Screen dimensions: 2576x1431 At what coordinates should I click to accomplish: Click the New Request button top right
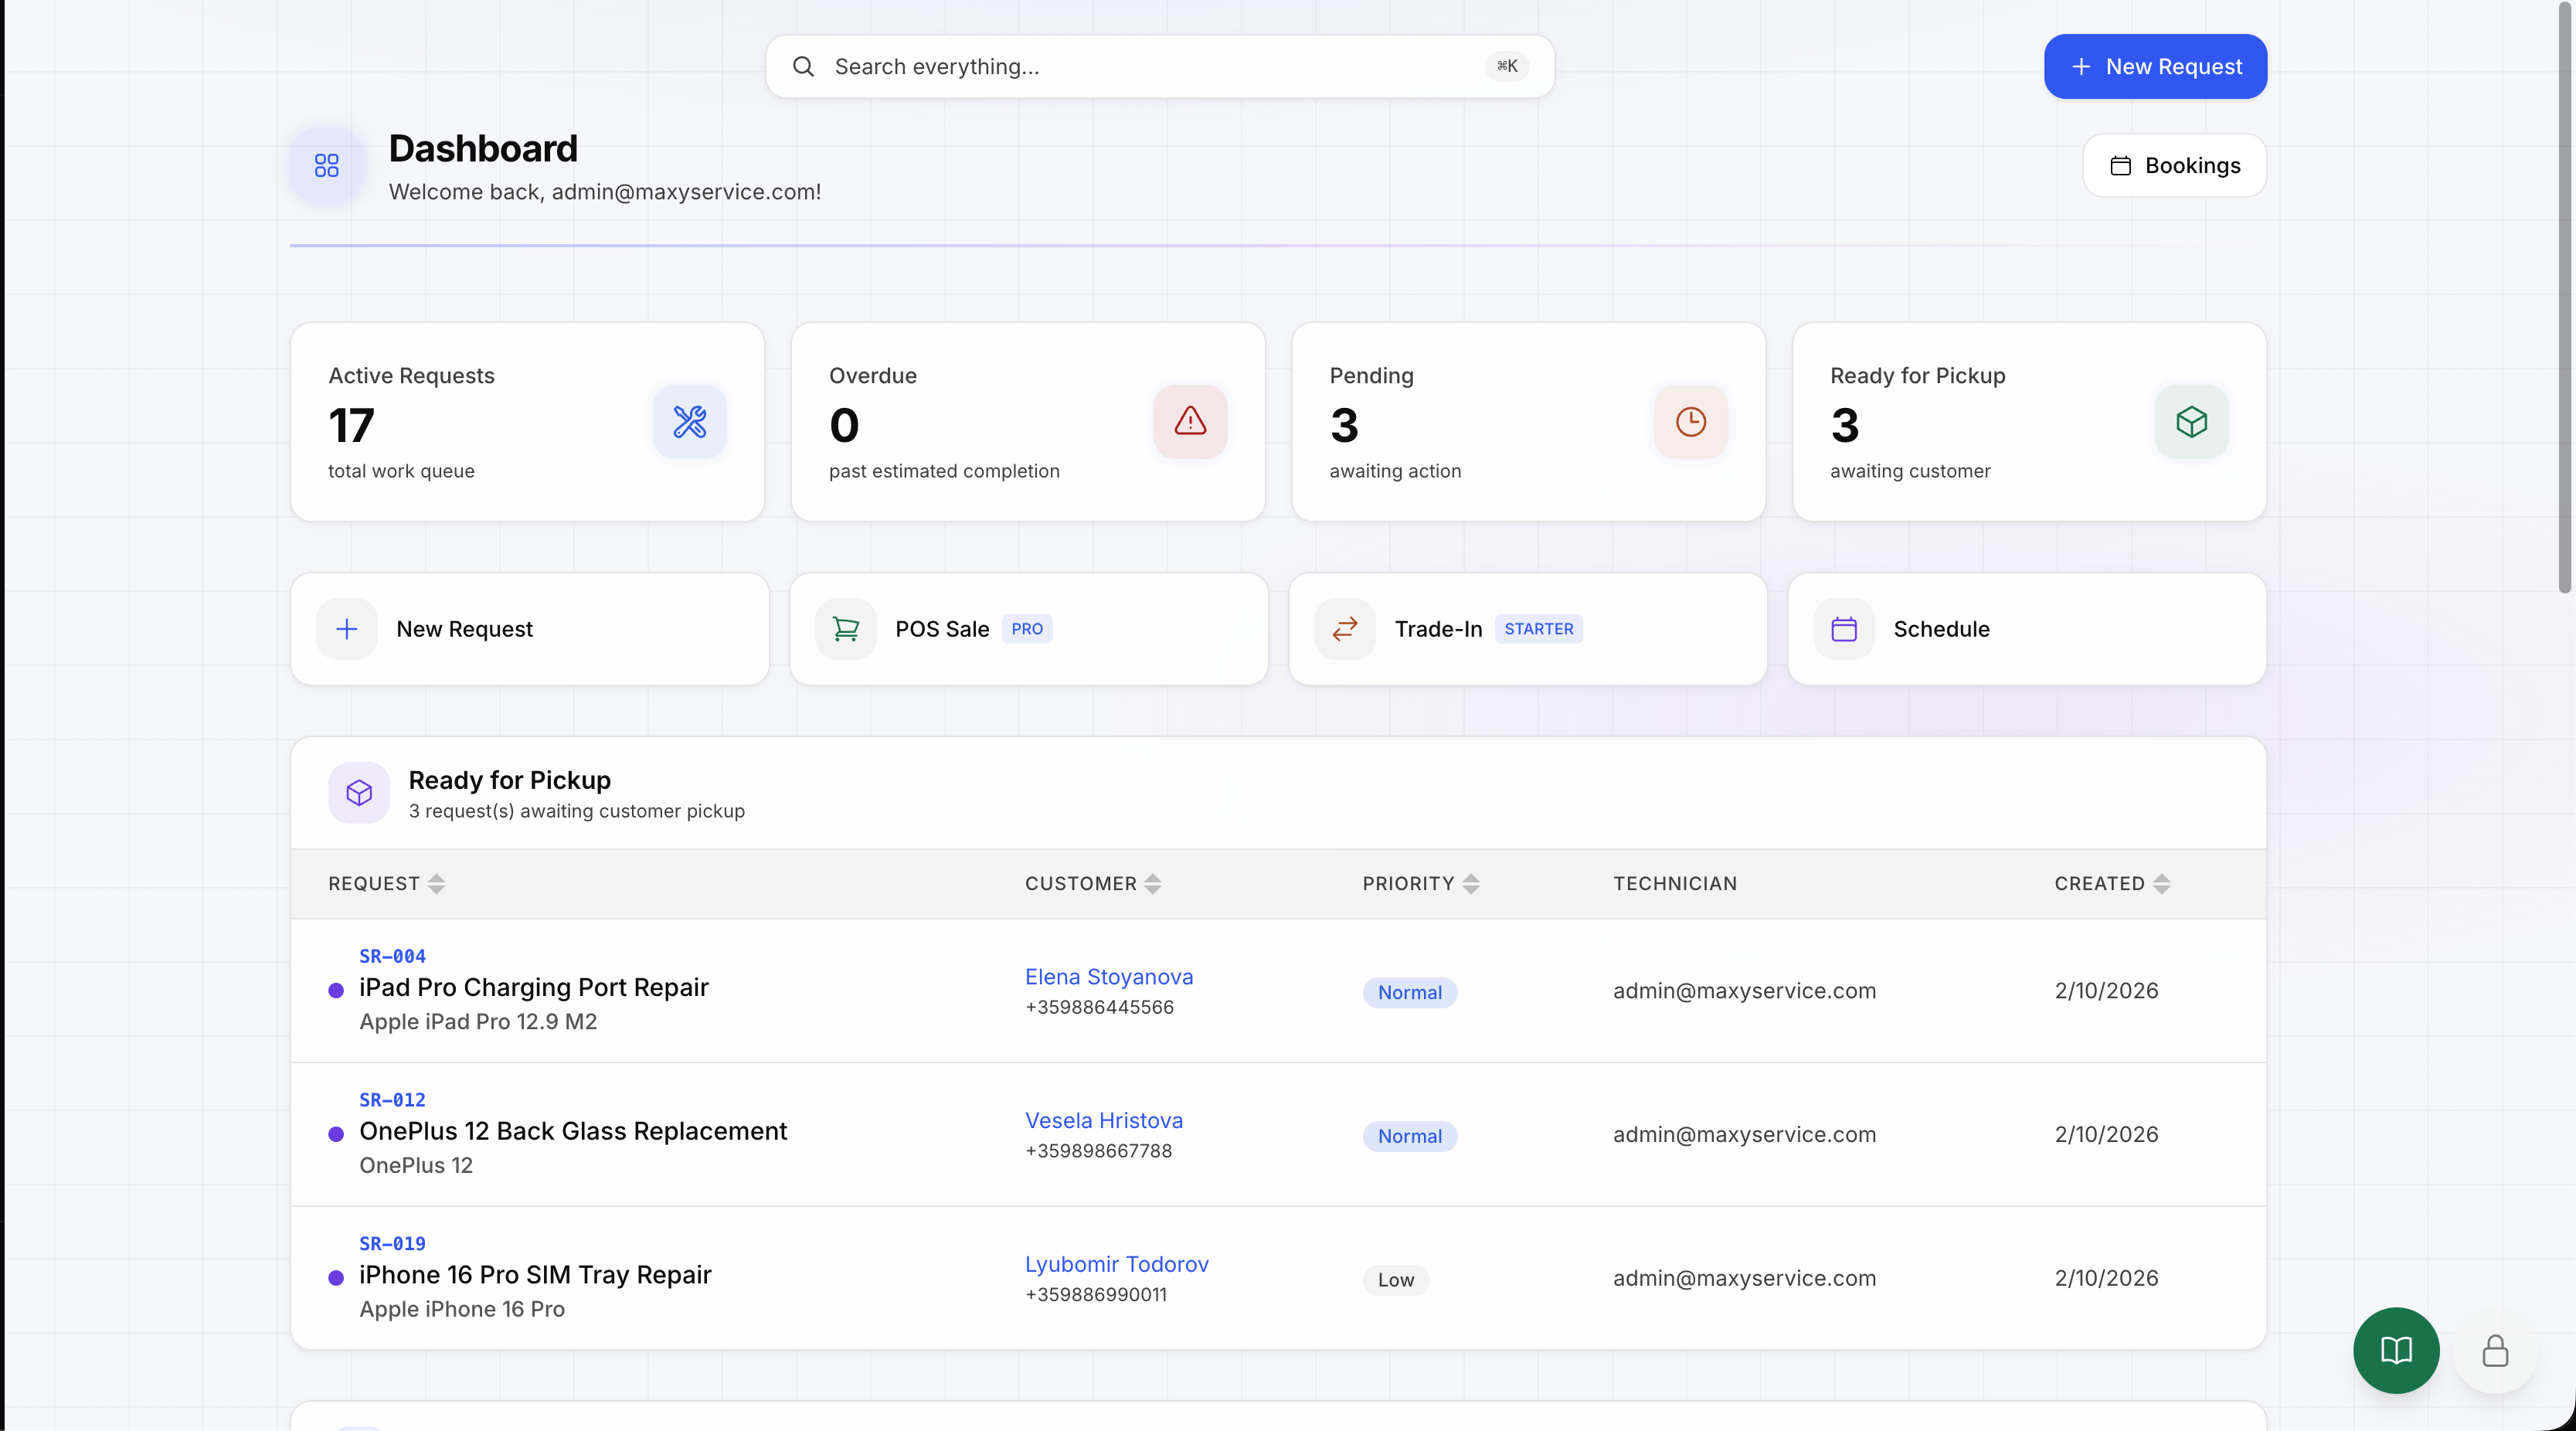point(2155,66)
